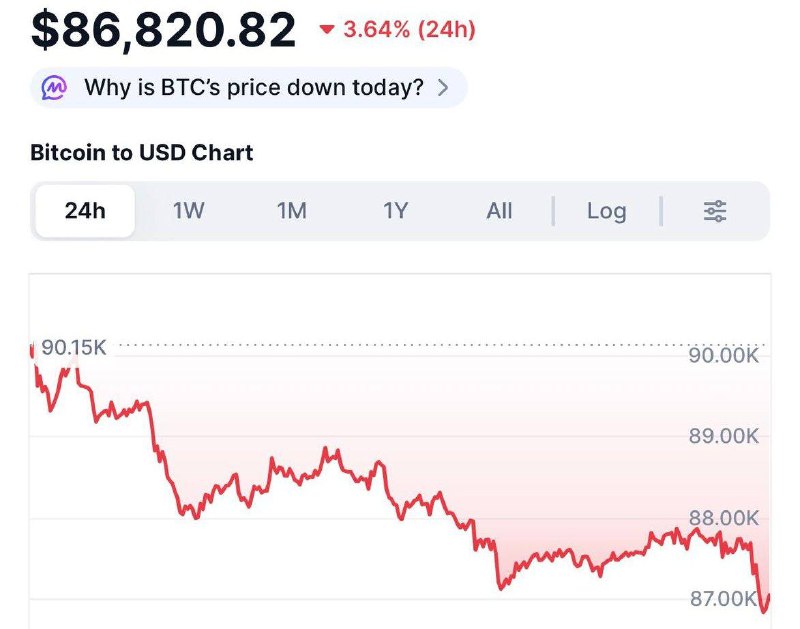The height and width of the screenshot is (629, 800).
Task: Click the chart line's final lowest dip
Action: (766, 609)
